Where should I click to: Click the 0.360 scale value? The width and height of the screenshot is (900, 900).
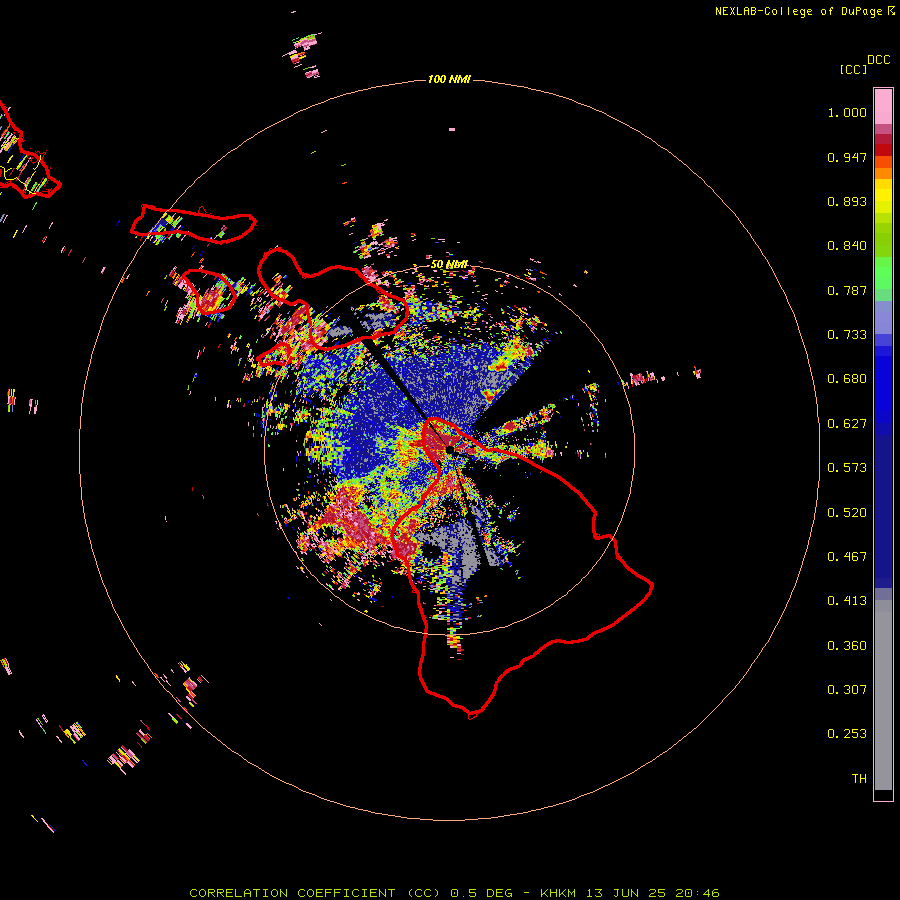click(x=847, y=646)
